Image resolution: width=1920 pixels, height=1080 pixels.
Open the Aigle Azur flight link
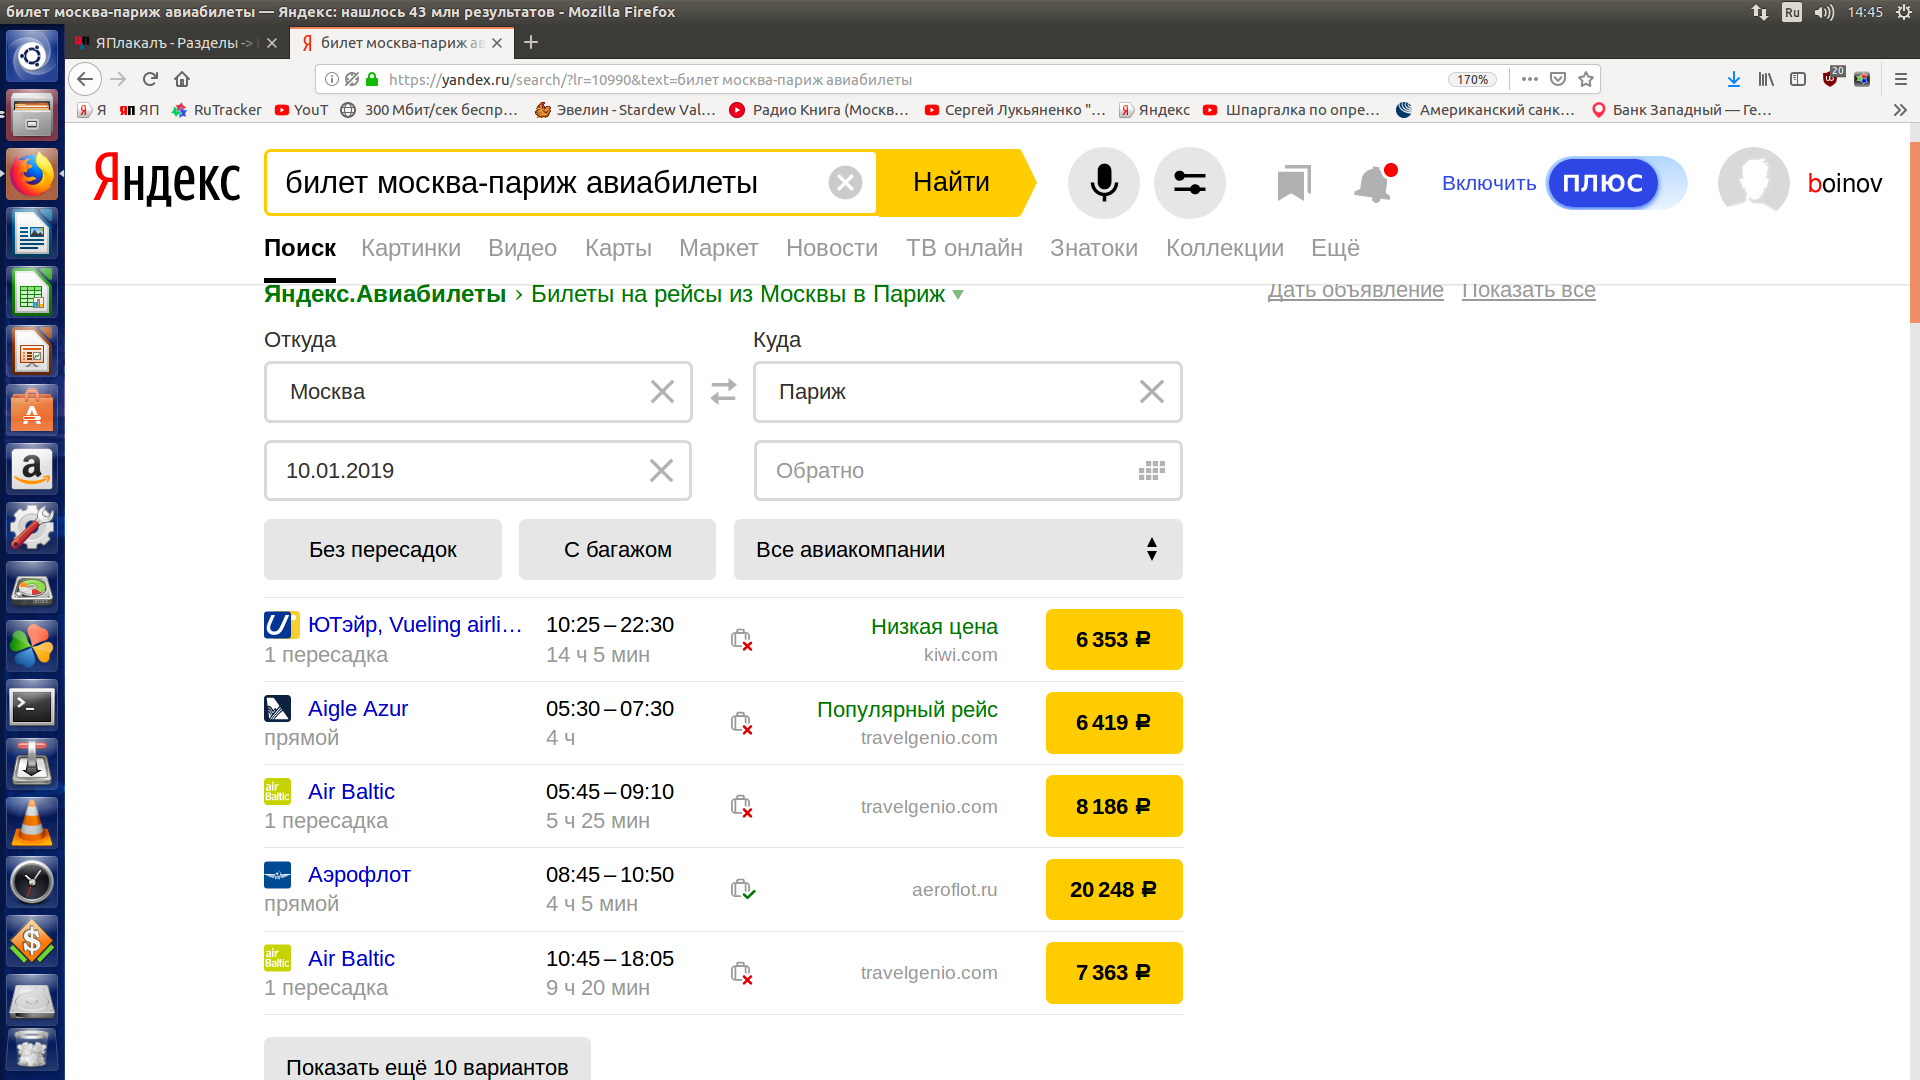click(x=358, y=708)
